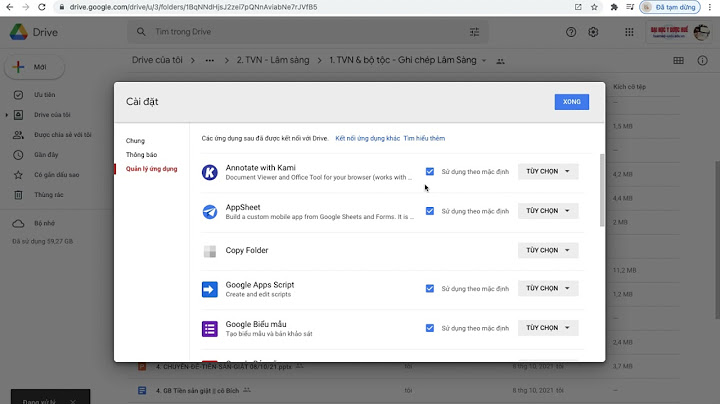Open the Kết nối ứng dụng khác link
The image size is (720, 404).
367,138
